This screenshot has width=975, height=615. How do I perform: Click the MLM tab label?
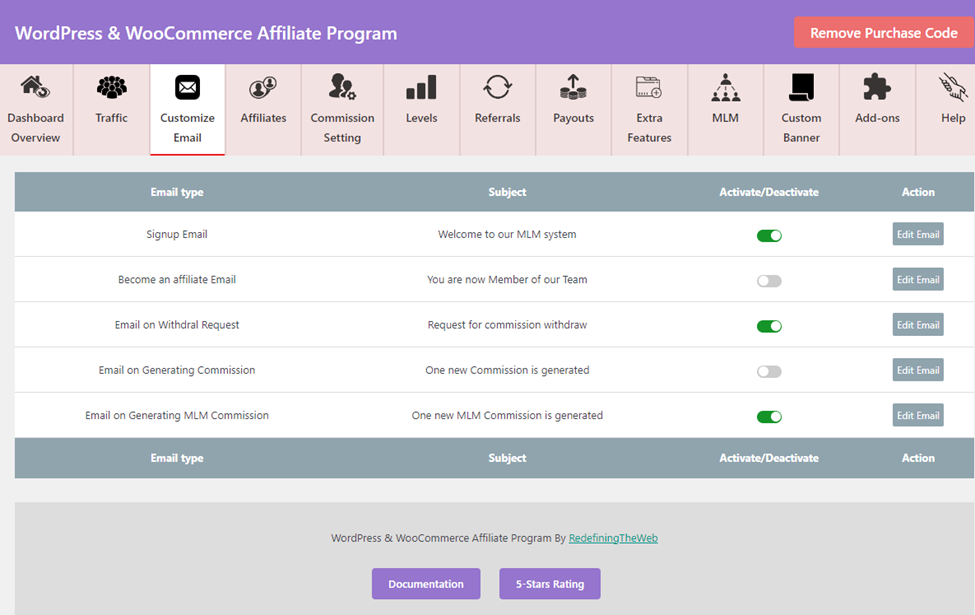click(725, 118)
